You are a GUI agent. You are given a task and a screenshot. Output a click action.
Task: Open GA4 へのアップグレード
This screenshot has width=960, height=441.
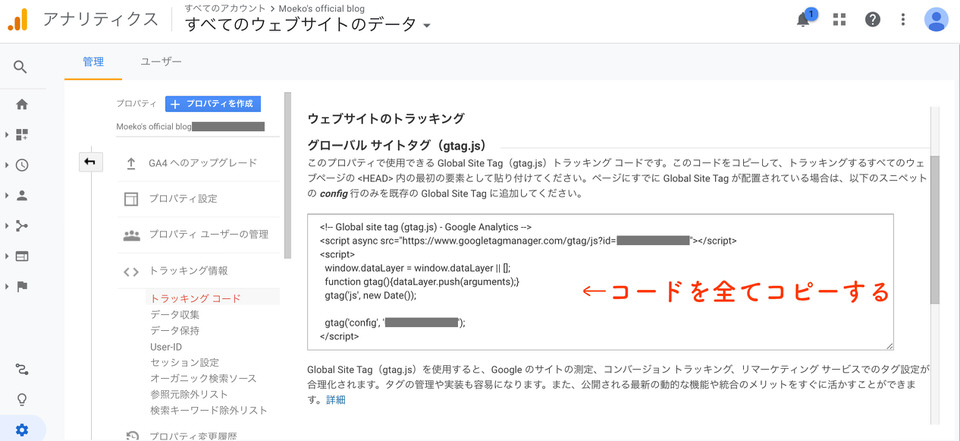tap(203, 163)
